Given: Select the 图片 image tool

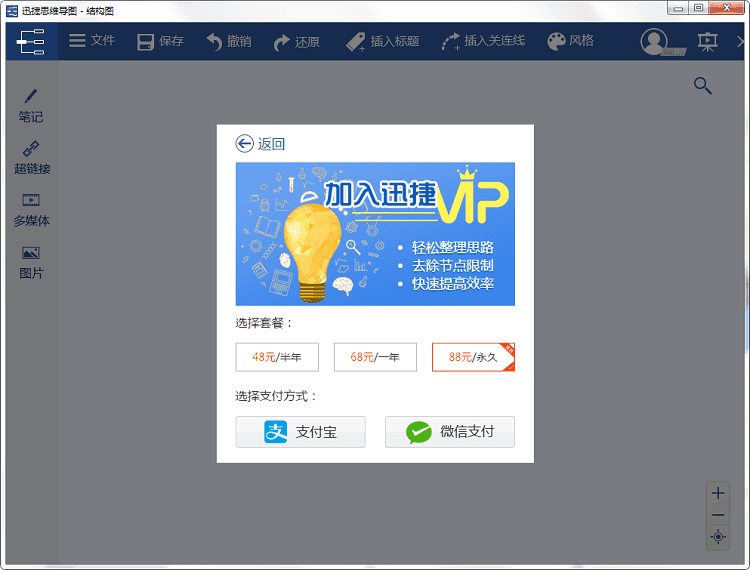Looking at the screenshot, I should click(x=31, y=263).
